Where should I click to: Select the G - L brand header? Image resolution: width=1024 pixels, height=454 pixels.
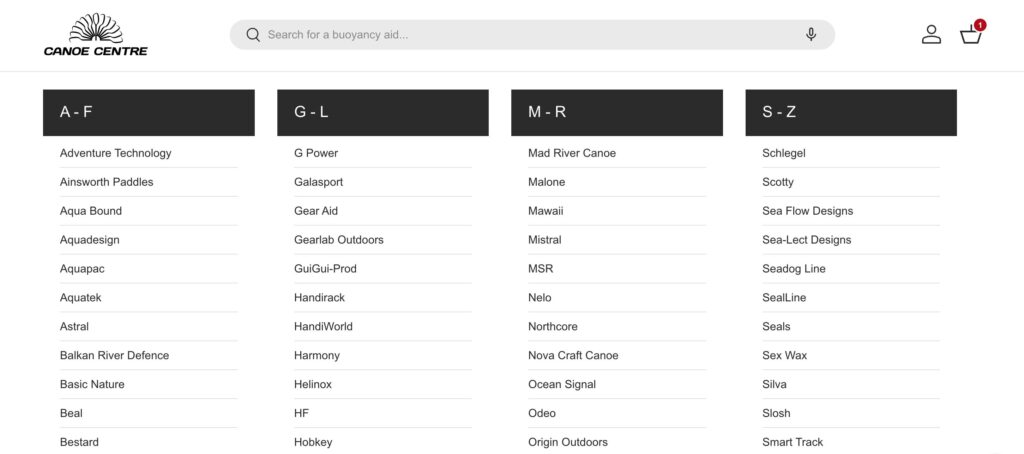click(x=382, y=112)
